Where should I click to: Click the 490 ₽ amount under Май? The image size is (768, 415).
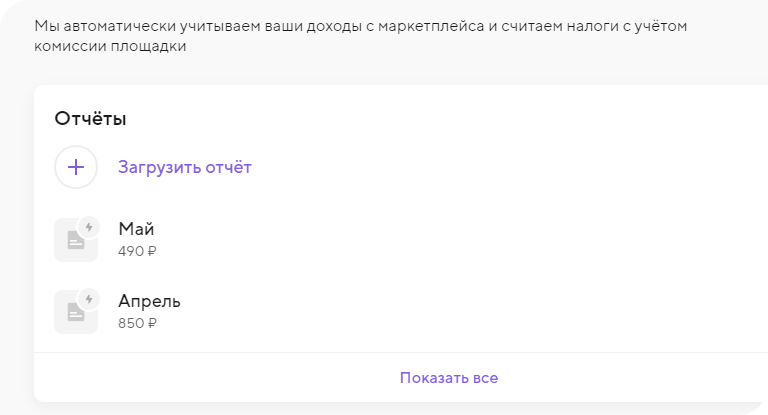tap(137, 251)
